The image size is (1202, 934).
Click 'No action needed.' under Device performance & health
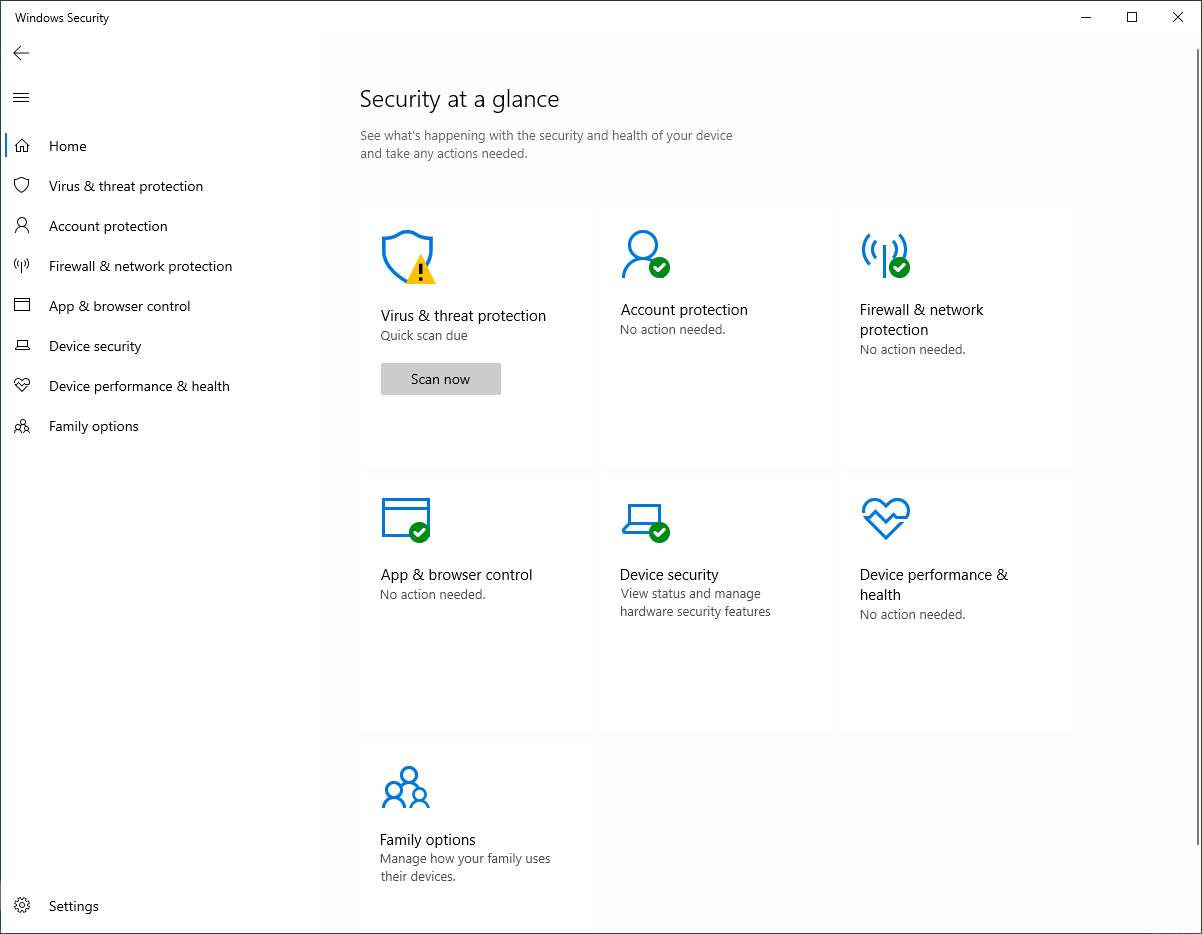(x=913, y=615)
